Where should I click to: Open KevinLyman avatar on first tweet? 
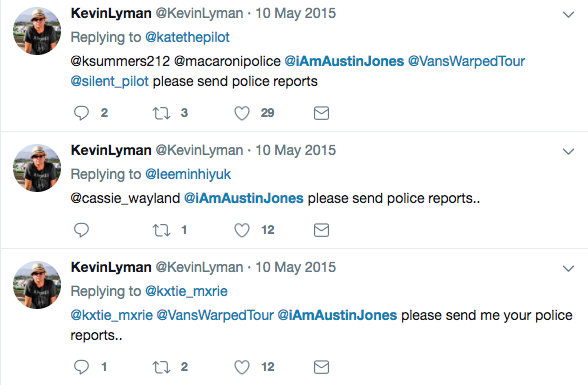click(x=37, y=31)
